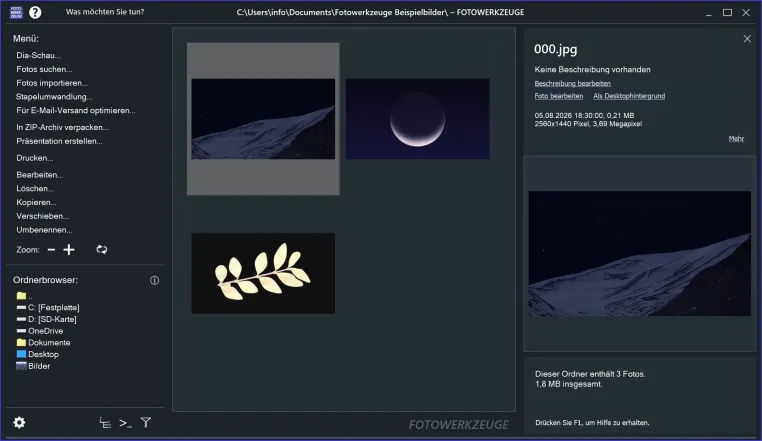Open Dia-Schau... from the menu

38,55
